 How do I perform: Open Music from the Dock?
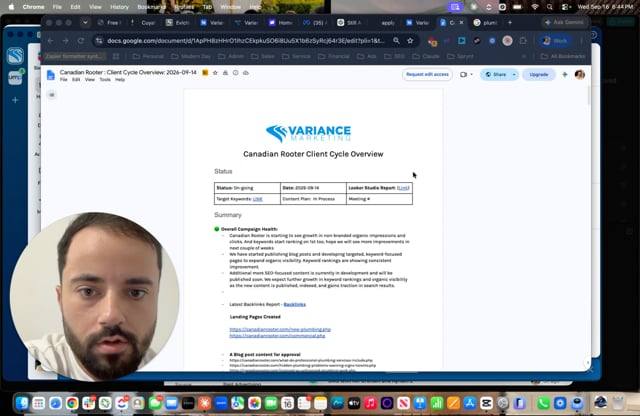pyautogui.click(x=370, y=403)
